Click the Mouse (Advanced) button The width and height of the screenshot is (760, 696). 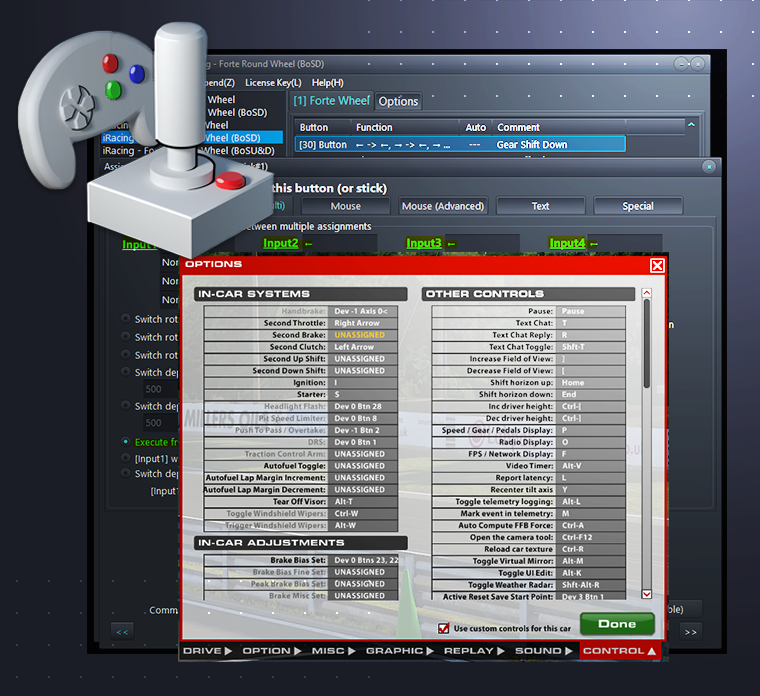point(443,206)
